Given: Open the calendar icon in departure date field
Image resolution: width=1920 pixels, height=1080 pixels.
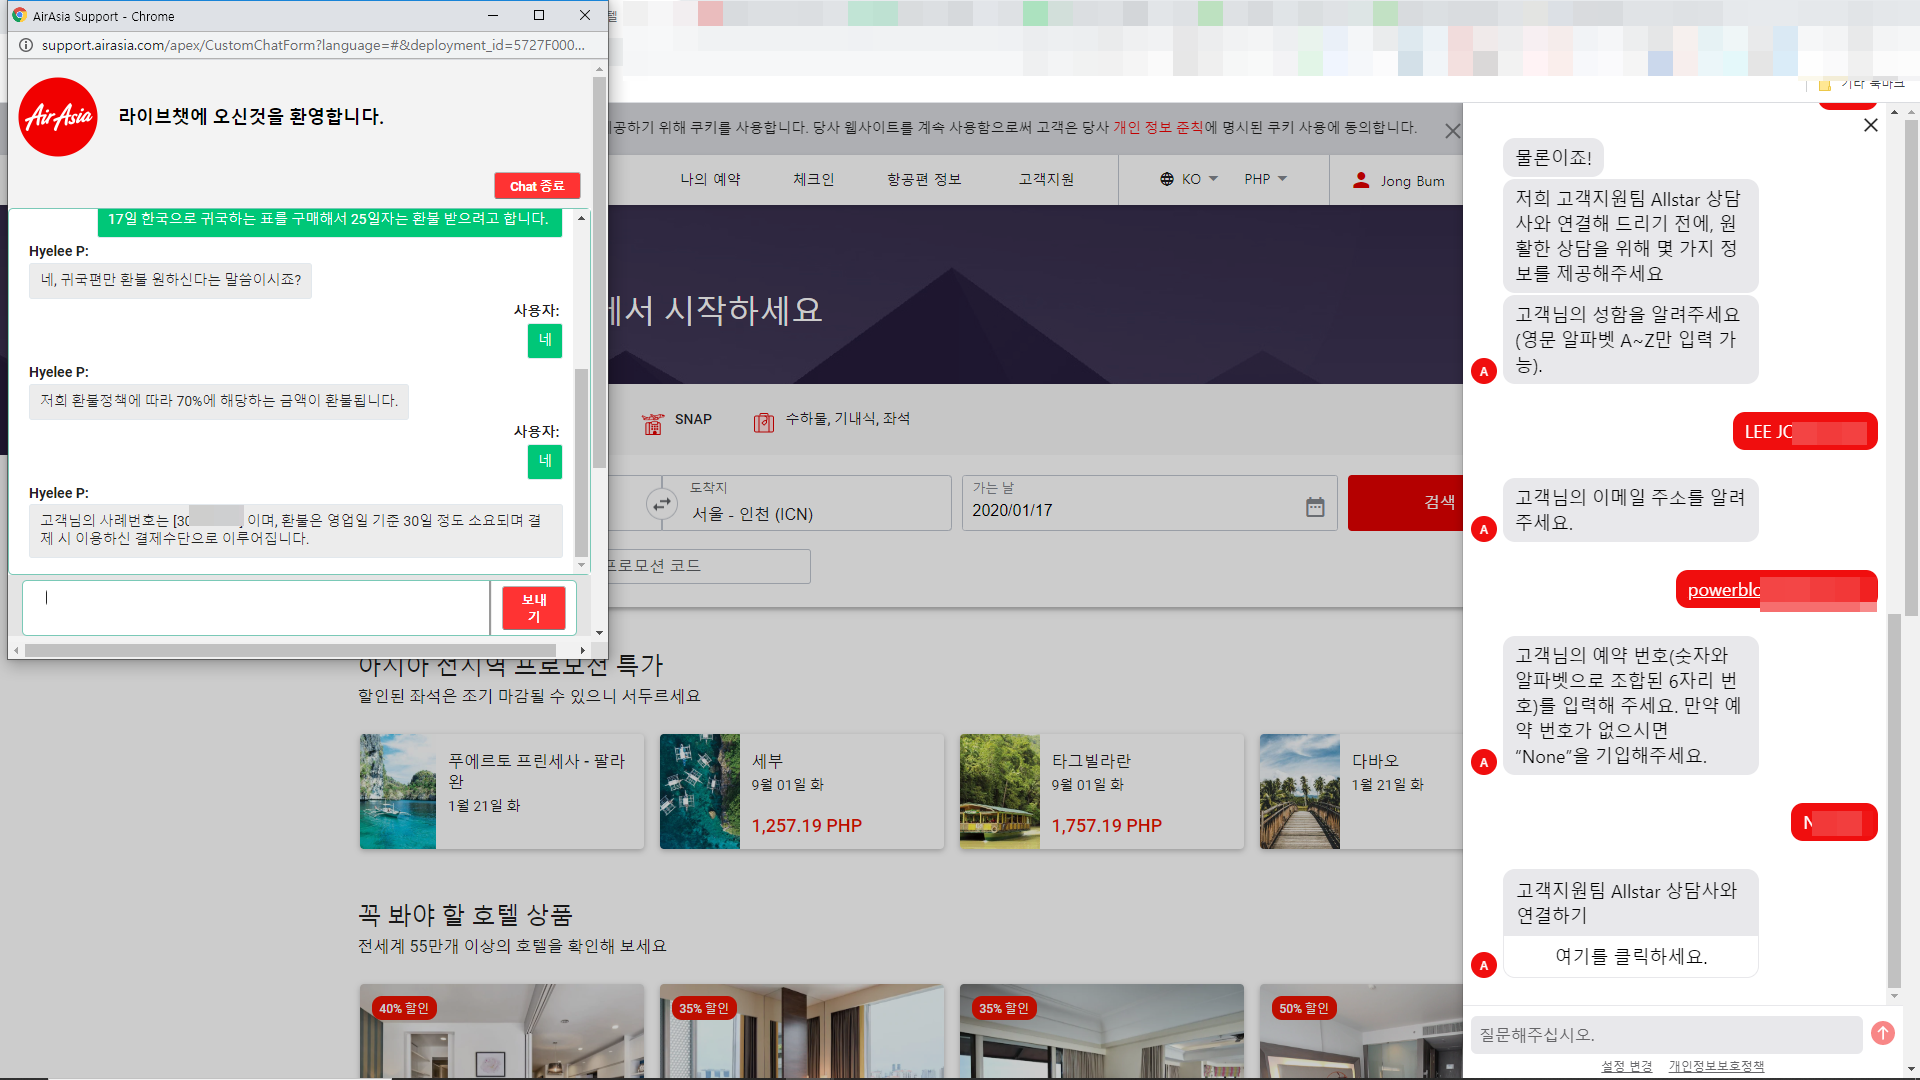Looking at the screenshot, I should point(1315,507).
